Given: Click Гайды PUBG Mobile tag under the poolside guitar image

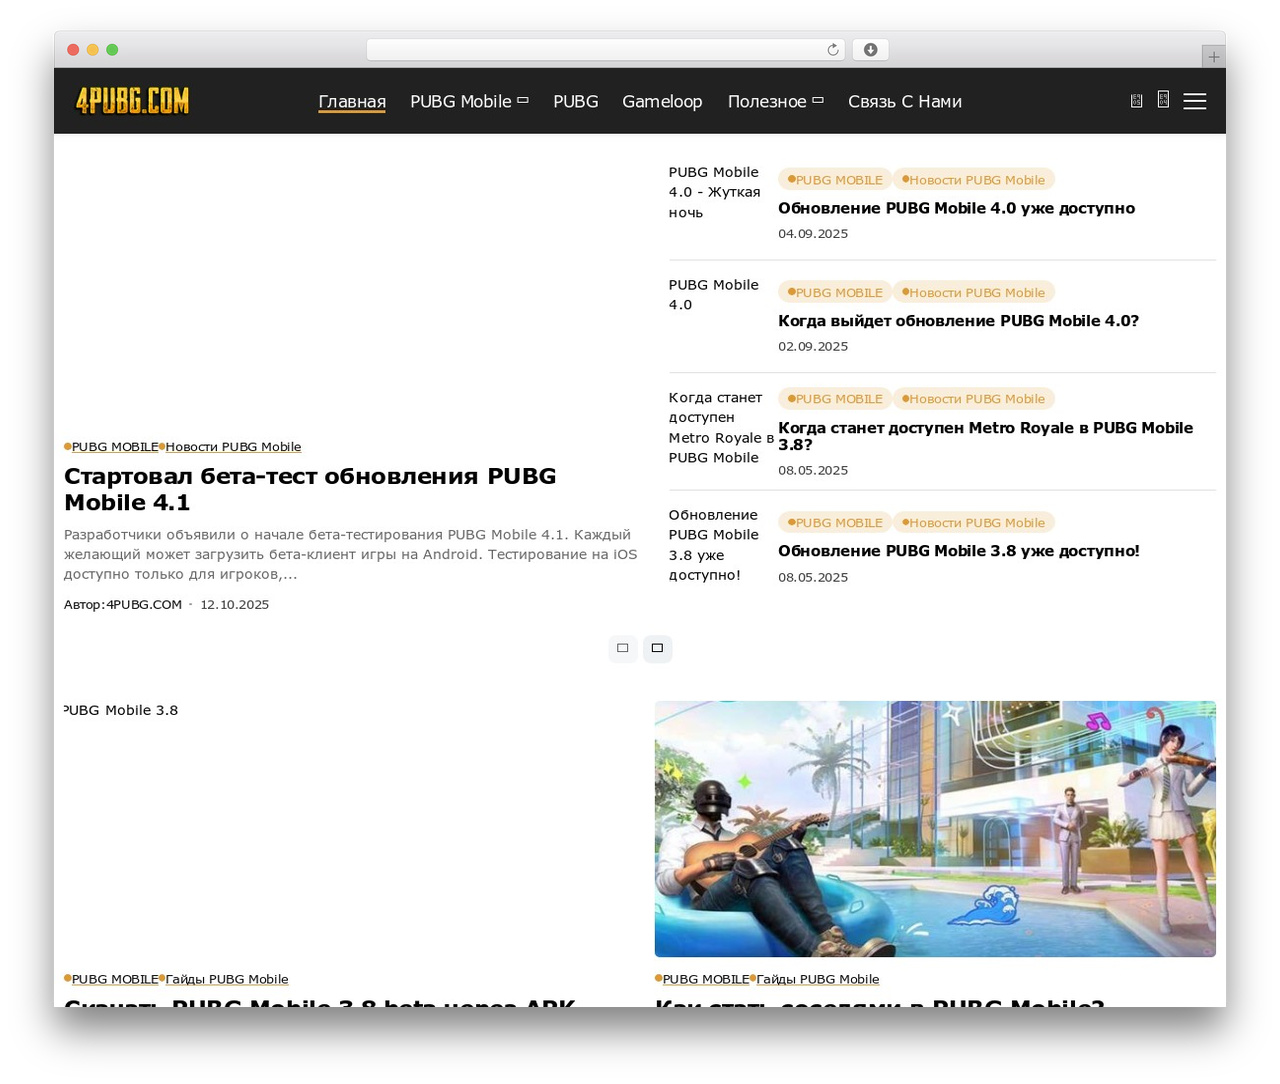Looking at the screenshot, I should click(818, 979).
